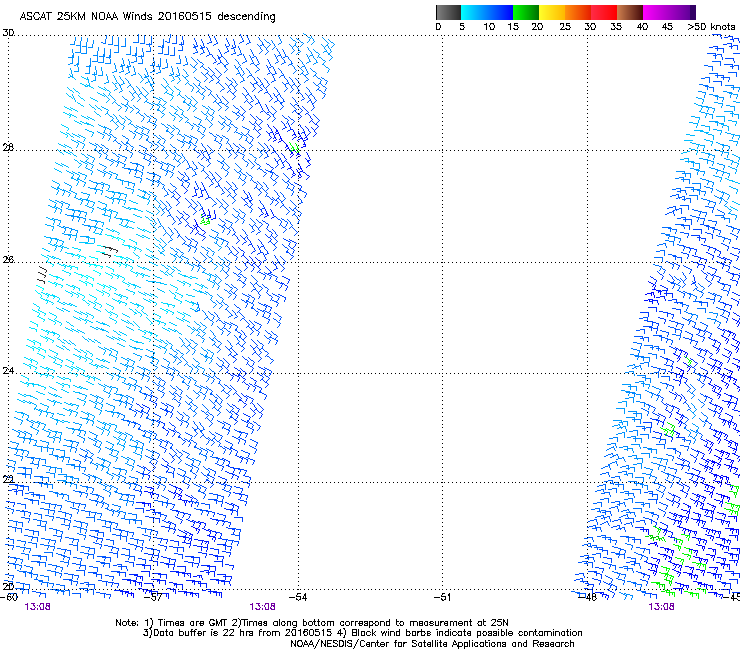740x650 pixels.
Task: Click the latitude label '30'
Action: [x=8, y=33]
